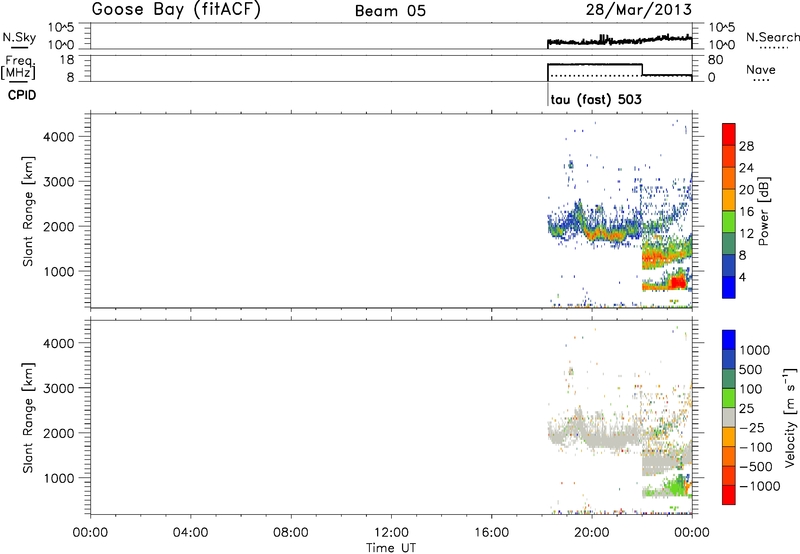Click the "16" Power colorbar value
The image size is (800, 554).
point(746,212)
